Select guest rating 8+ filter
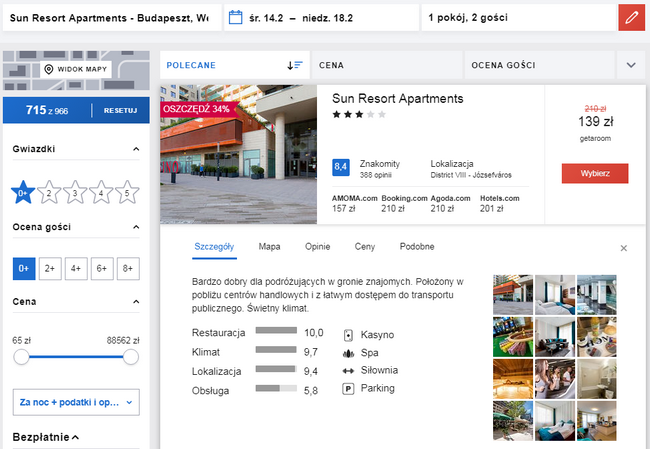 pos(128,269)
